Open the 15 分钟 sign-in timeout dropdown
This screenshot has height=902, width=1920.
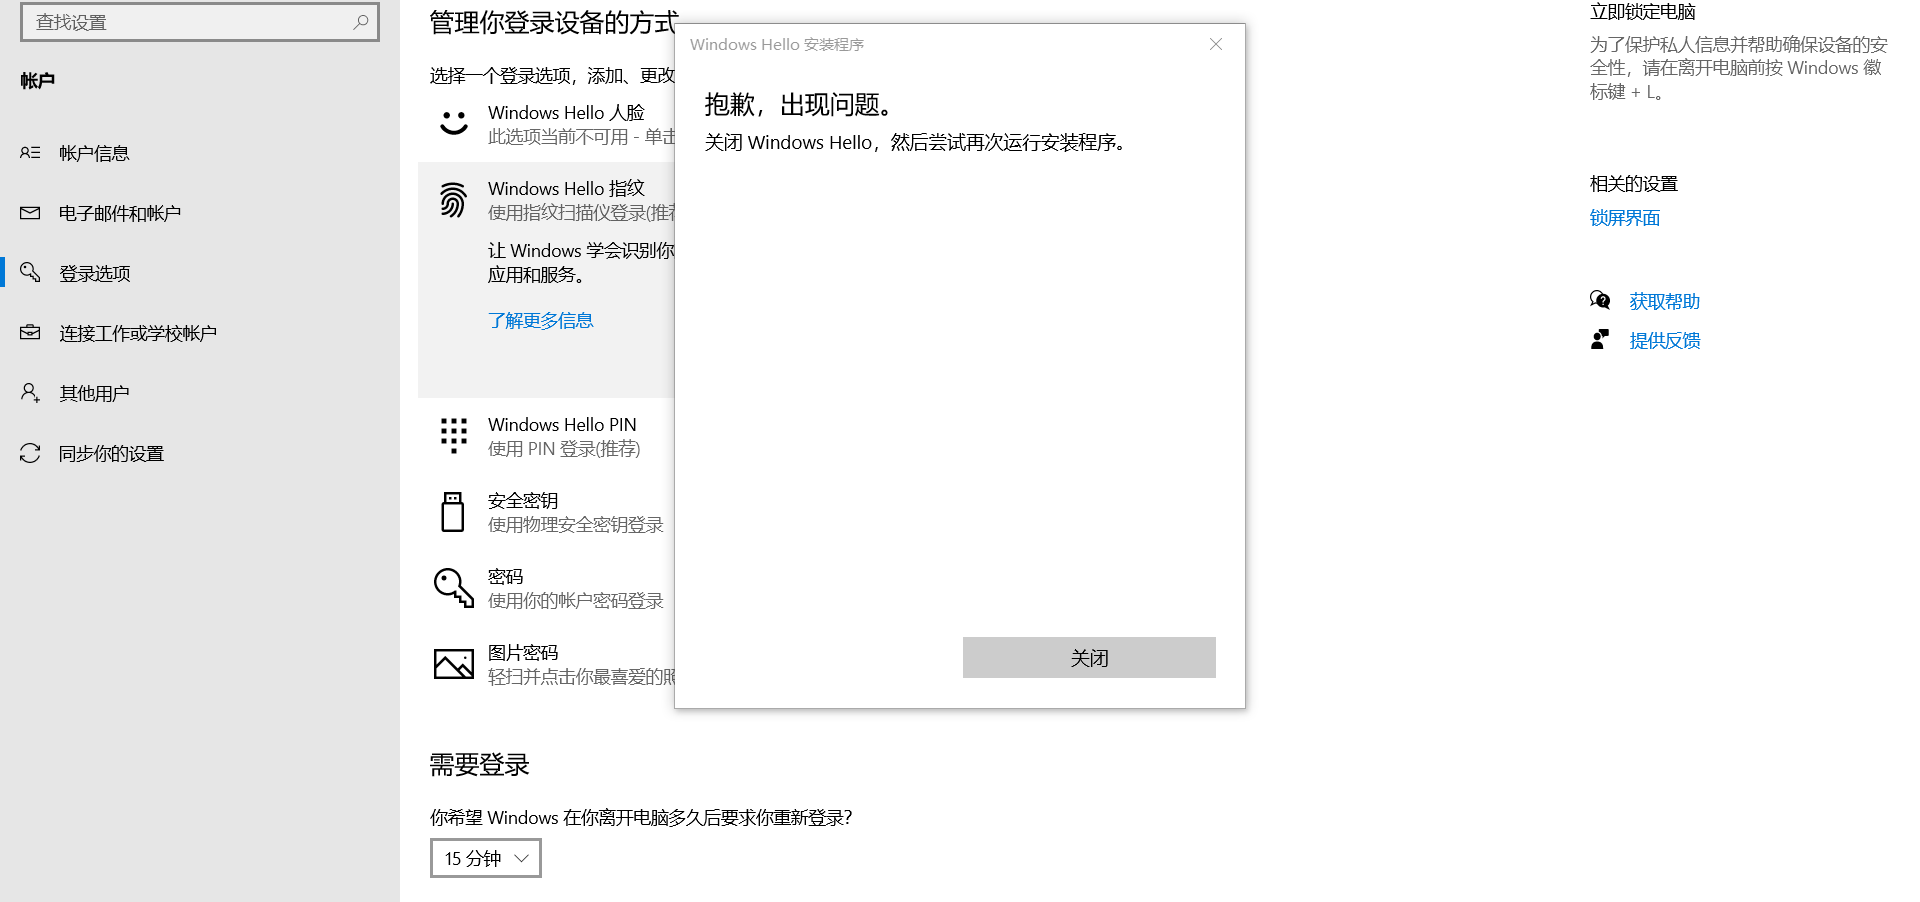pos(486,858)
